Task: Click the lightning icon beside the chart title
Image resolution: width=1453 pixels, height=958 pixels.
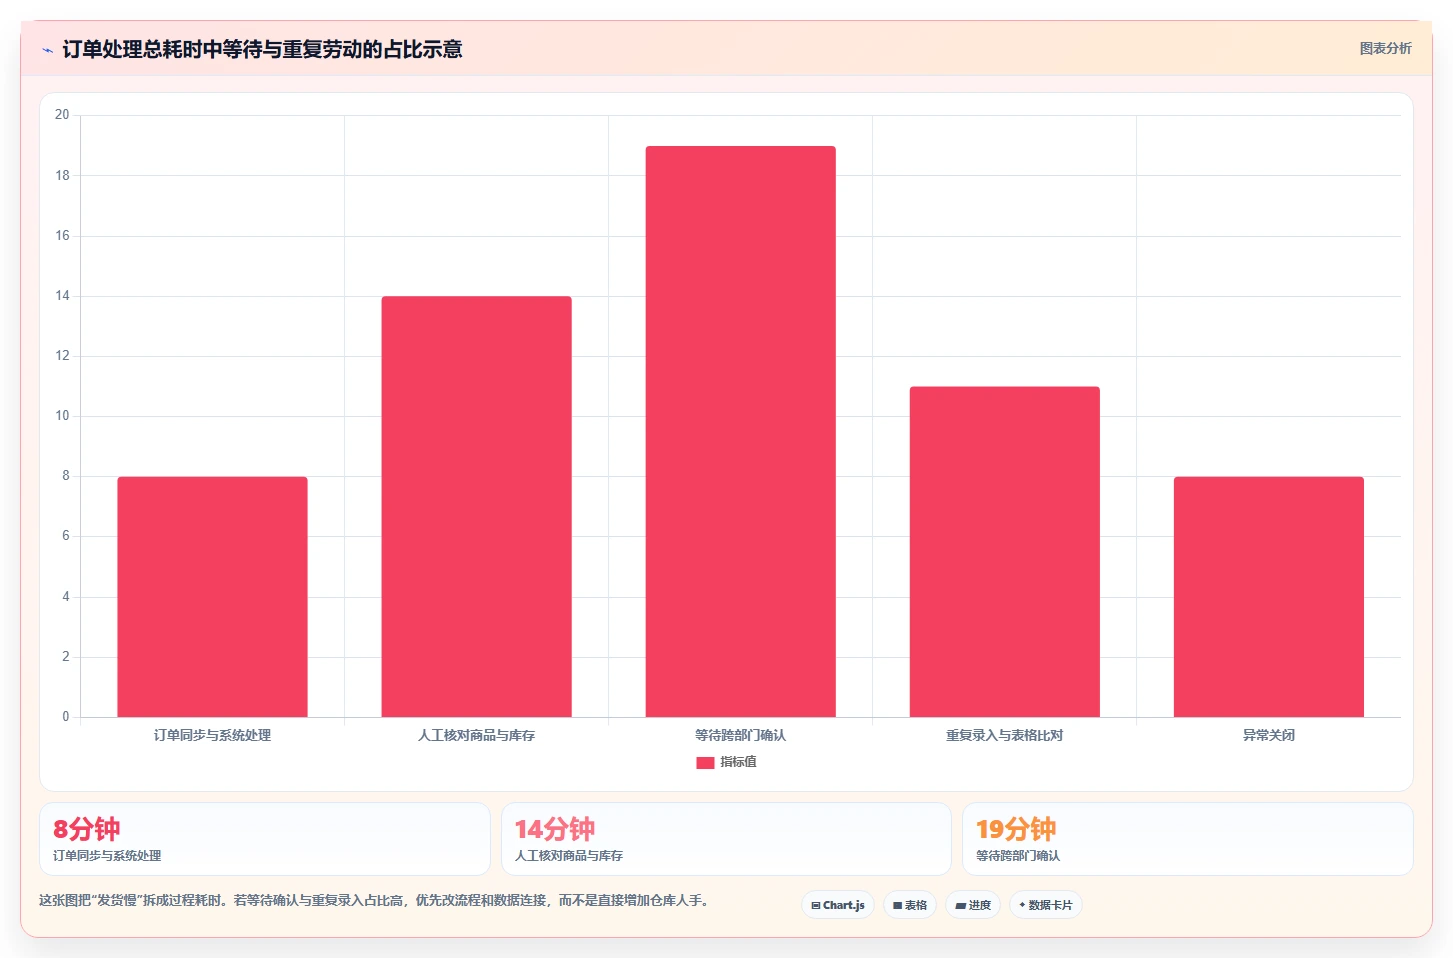Action: [x=47, y=50]
